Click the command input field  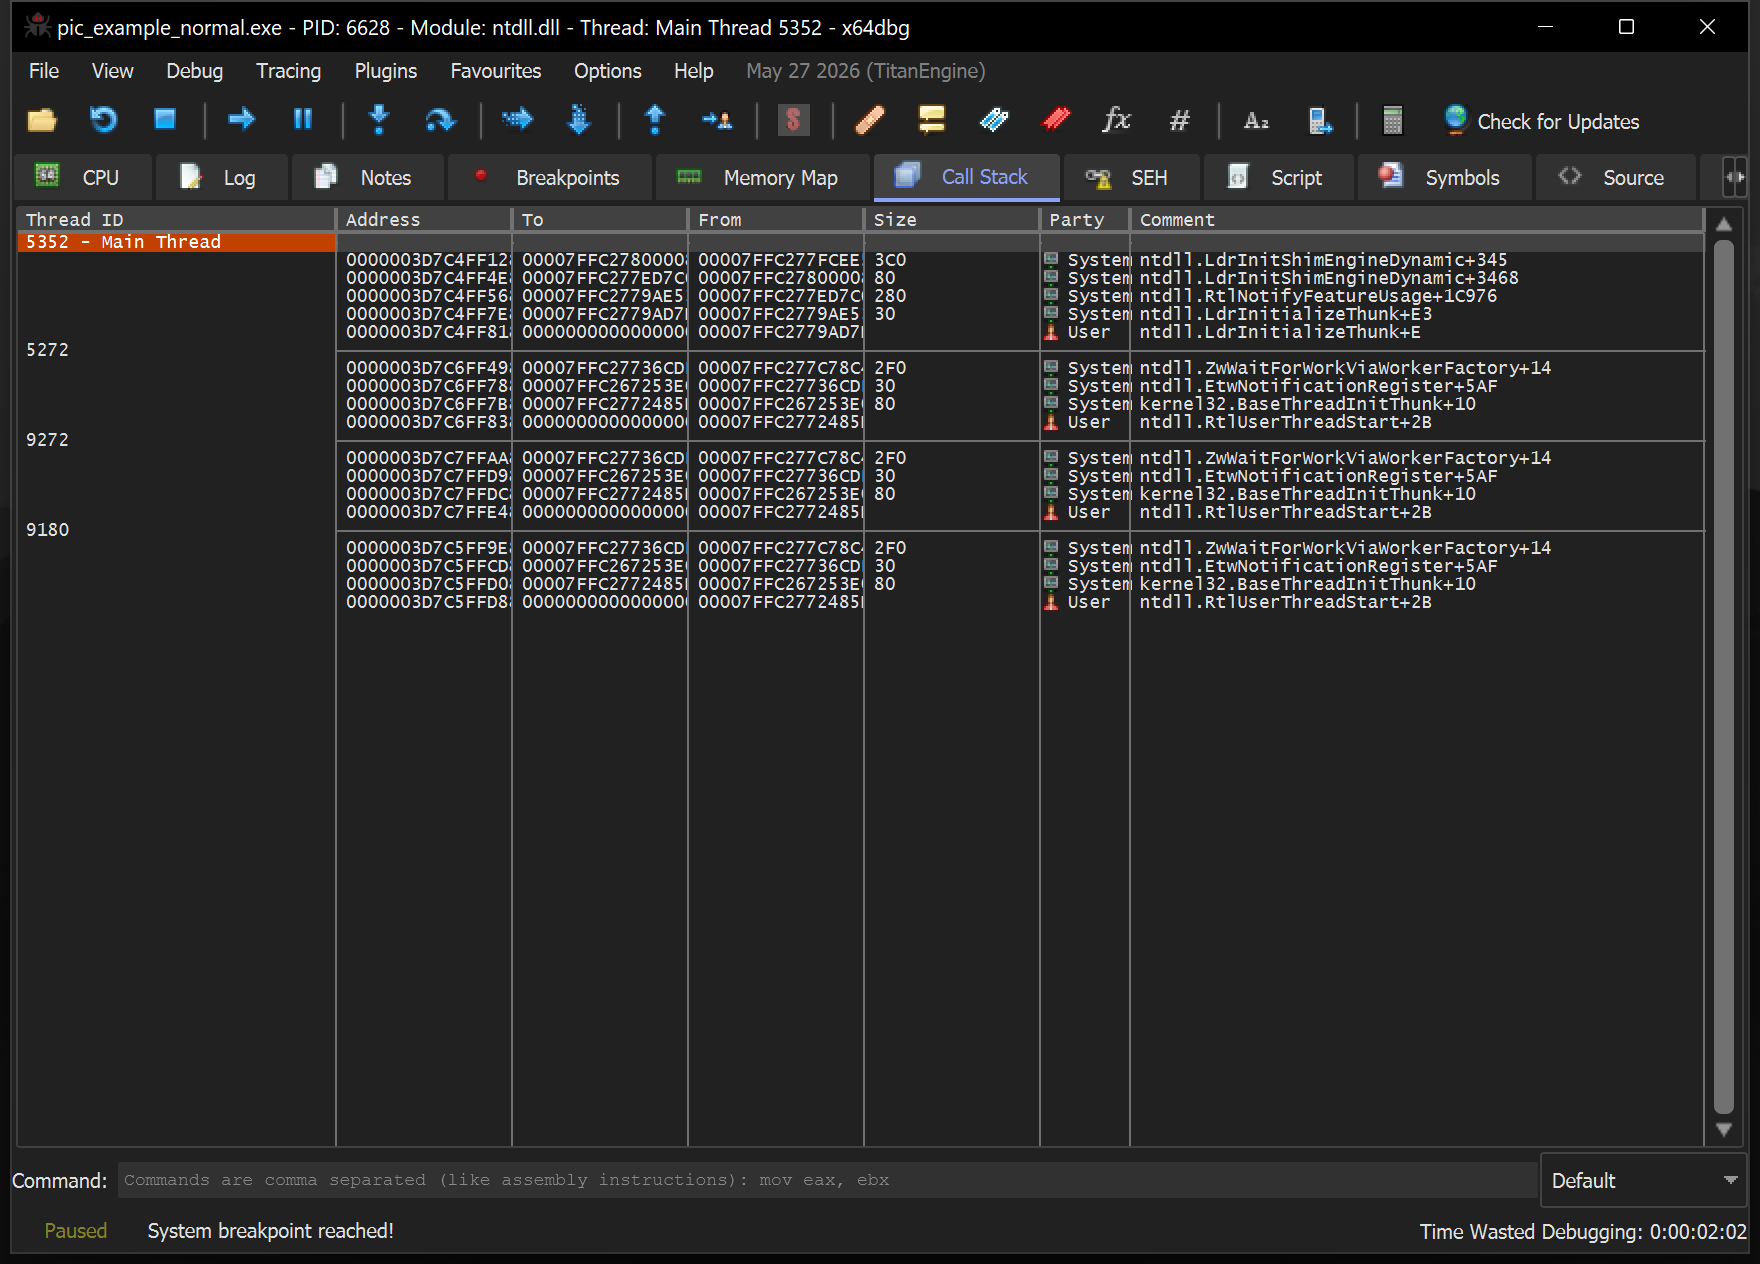827,1180
